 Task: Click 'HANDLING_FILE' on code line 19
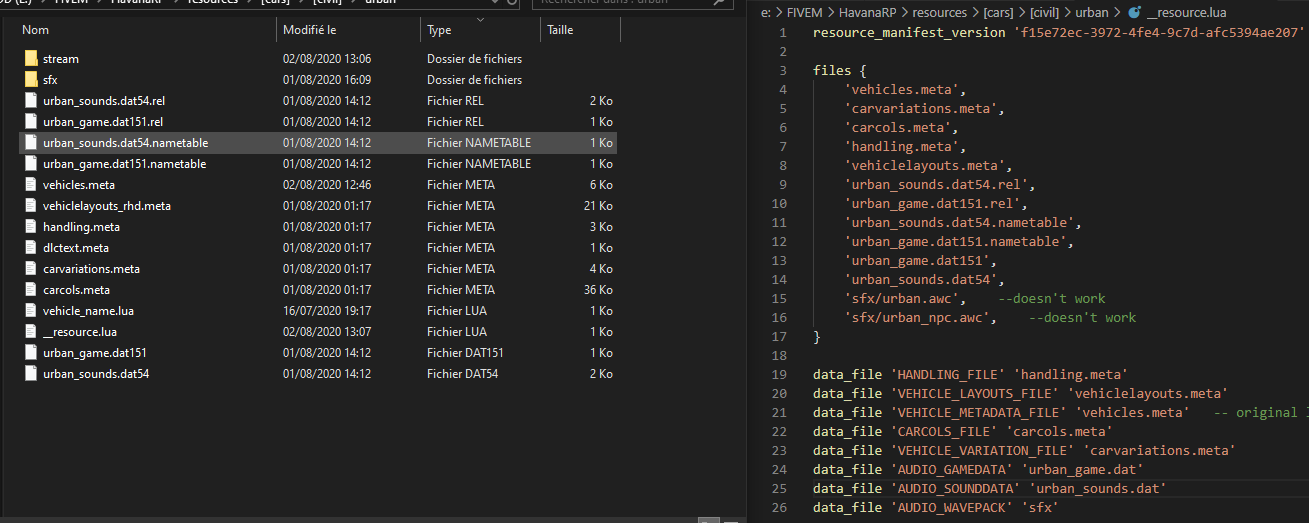[x=948, y=374]
